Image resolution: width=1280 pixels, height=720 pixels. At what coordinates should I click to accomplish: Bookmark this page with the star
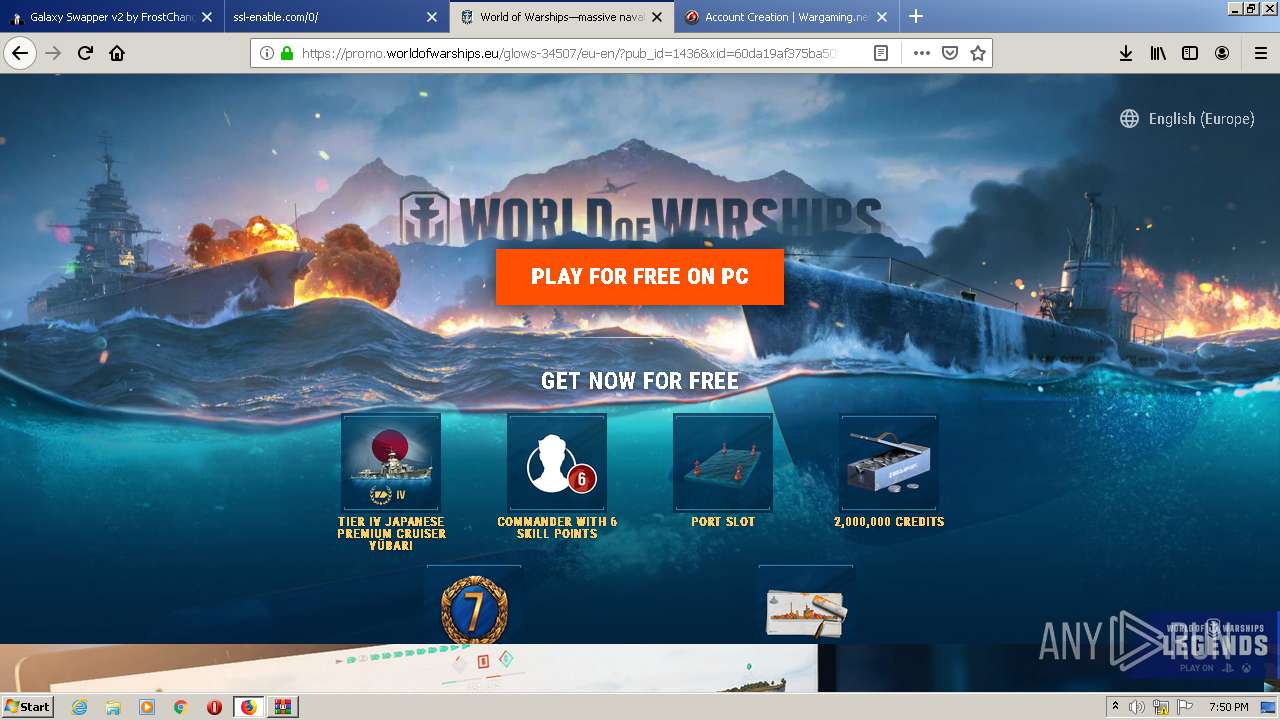[x=978, y=53]
